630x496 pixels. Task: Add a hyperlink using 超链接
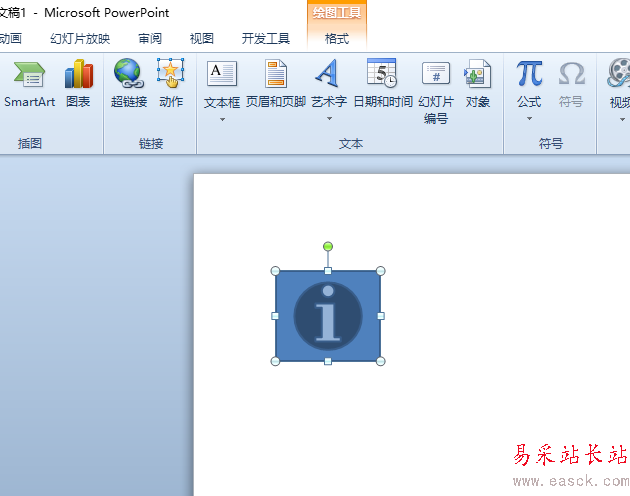pyautogui.click(x=129, y=84)
